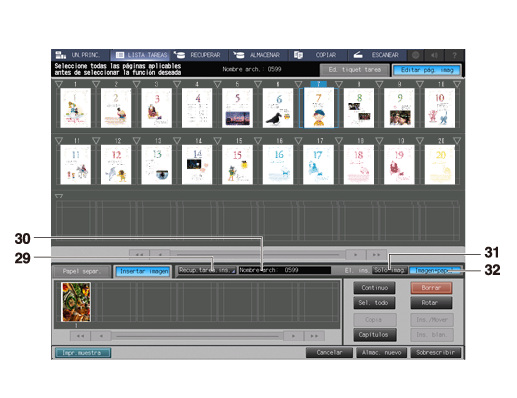
Task: Go back one step in lower image scroller
Action: (101, 336)
